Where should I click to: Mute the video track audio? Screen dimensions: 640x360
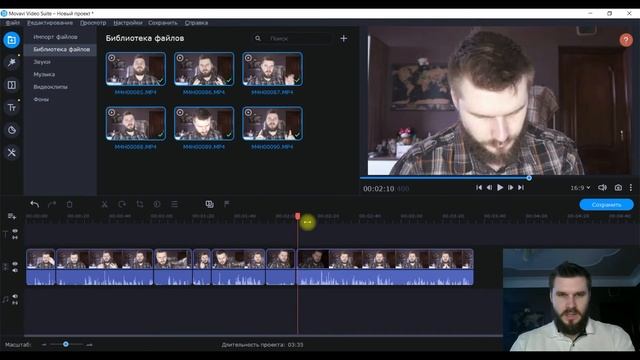coord(15,271)
